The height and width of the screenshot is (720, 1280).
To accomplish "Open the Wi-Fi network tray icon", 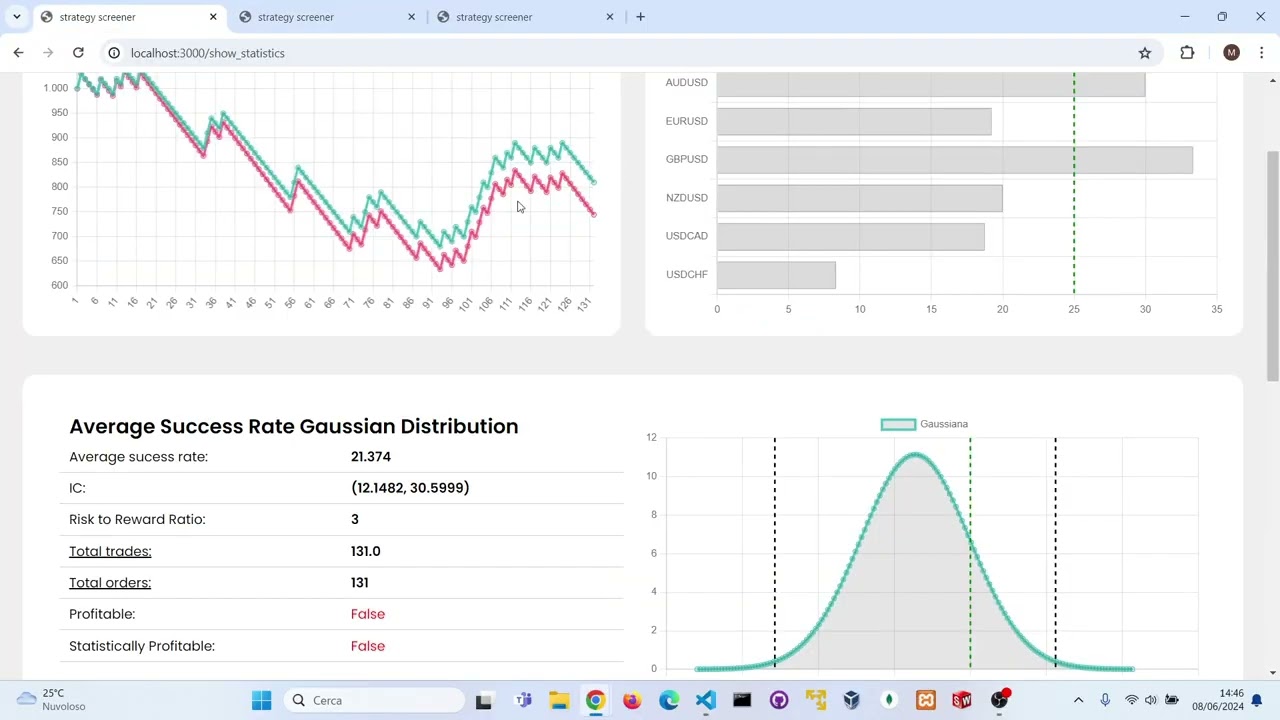I will (x=1131, y=700).
